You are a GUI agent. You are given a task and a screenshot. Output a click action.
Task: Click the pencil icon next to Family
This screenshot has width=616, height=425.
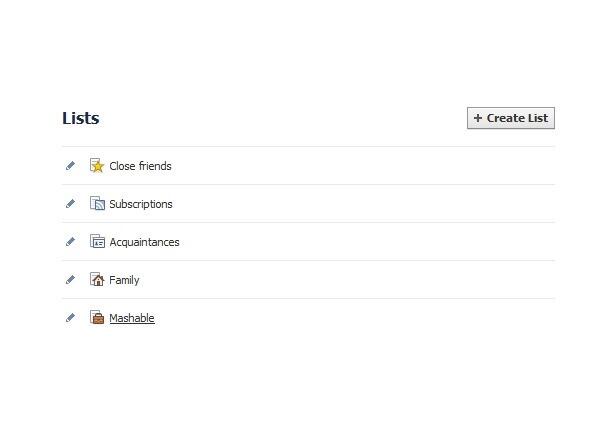point(70,280)
